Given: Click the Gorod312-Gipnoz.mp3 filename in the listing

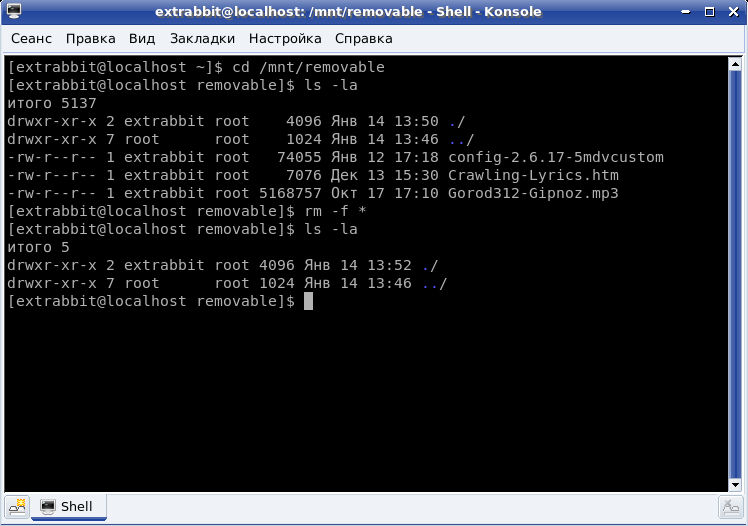Looking at the screenshot, I should (533, 193).
